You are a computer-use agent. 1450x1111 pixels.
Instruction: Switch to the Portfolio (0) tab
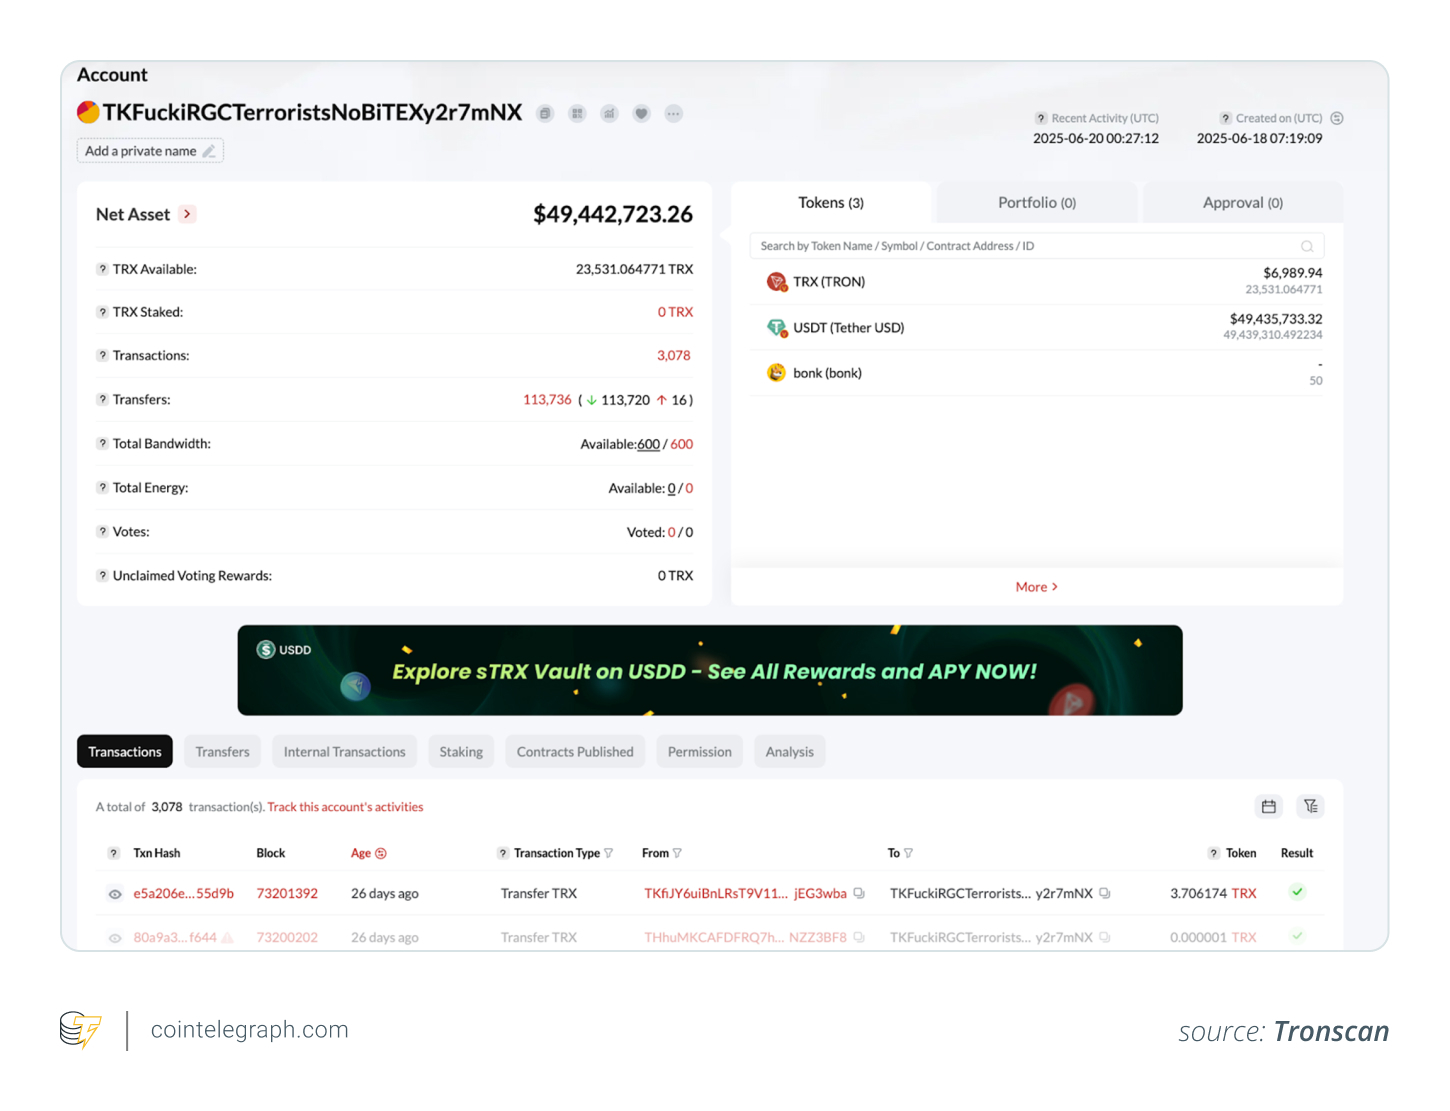(1036, 202)
